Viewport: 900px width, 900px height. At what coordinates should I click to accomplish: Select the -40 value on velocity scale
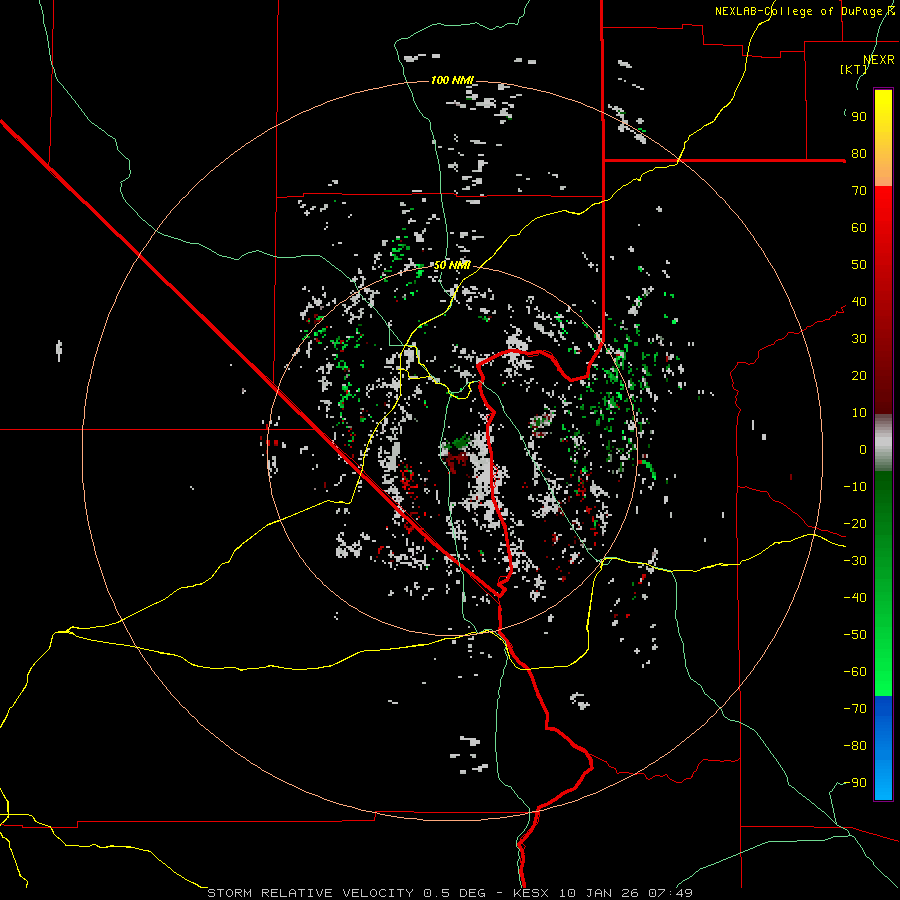[855, 598]
